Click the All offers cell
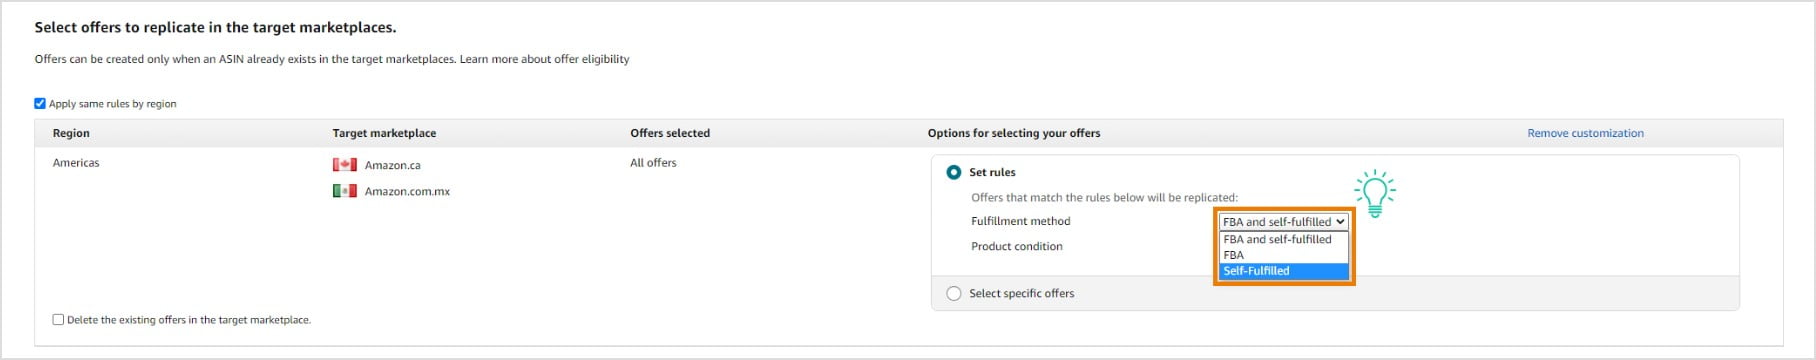 653,163
